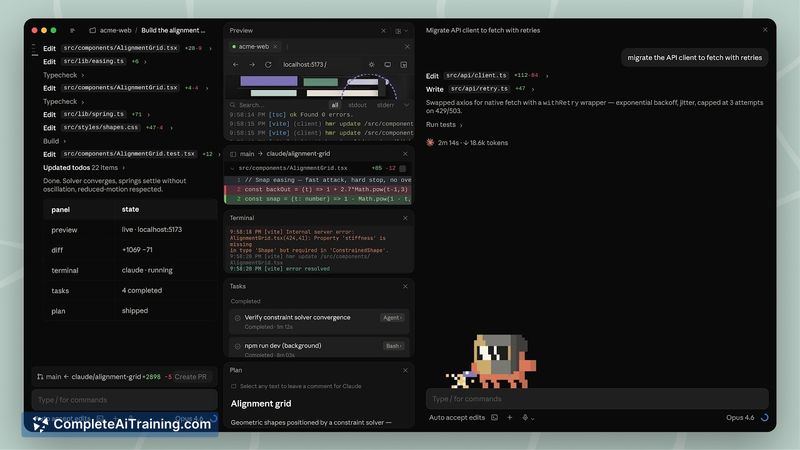Expand the Edit src/api/client.ts step
800x450 pixels.
547,76
